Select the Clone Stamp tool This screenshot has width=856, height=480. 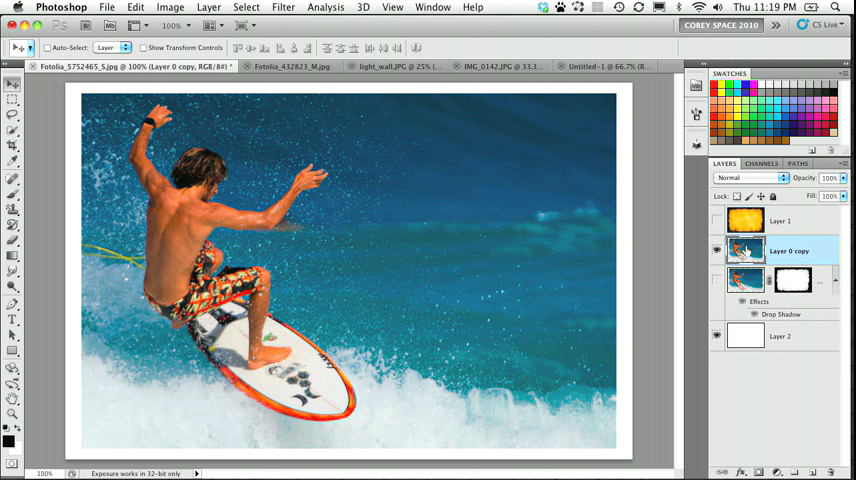pos(12,209)
